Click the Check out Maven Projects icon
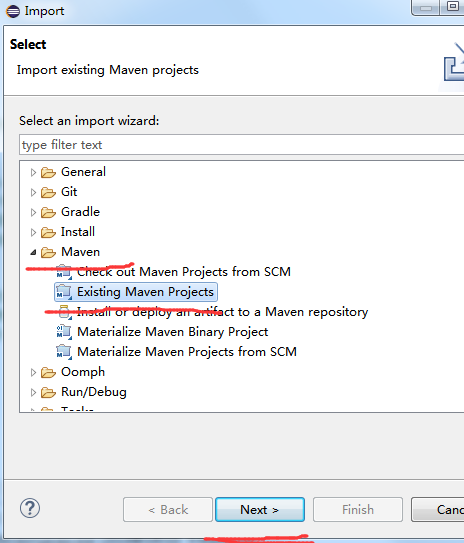 (x=64, y=272)
